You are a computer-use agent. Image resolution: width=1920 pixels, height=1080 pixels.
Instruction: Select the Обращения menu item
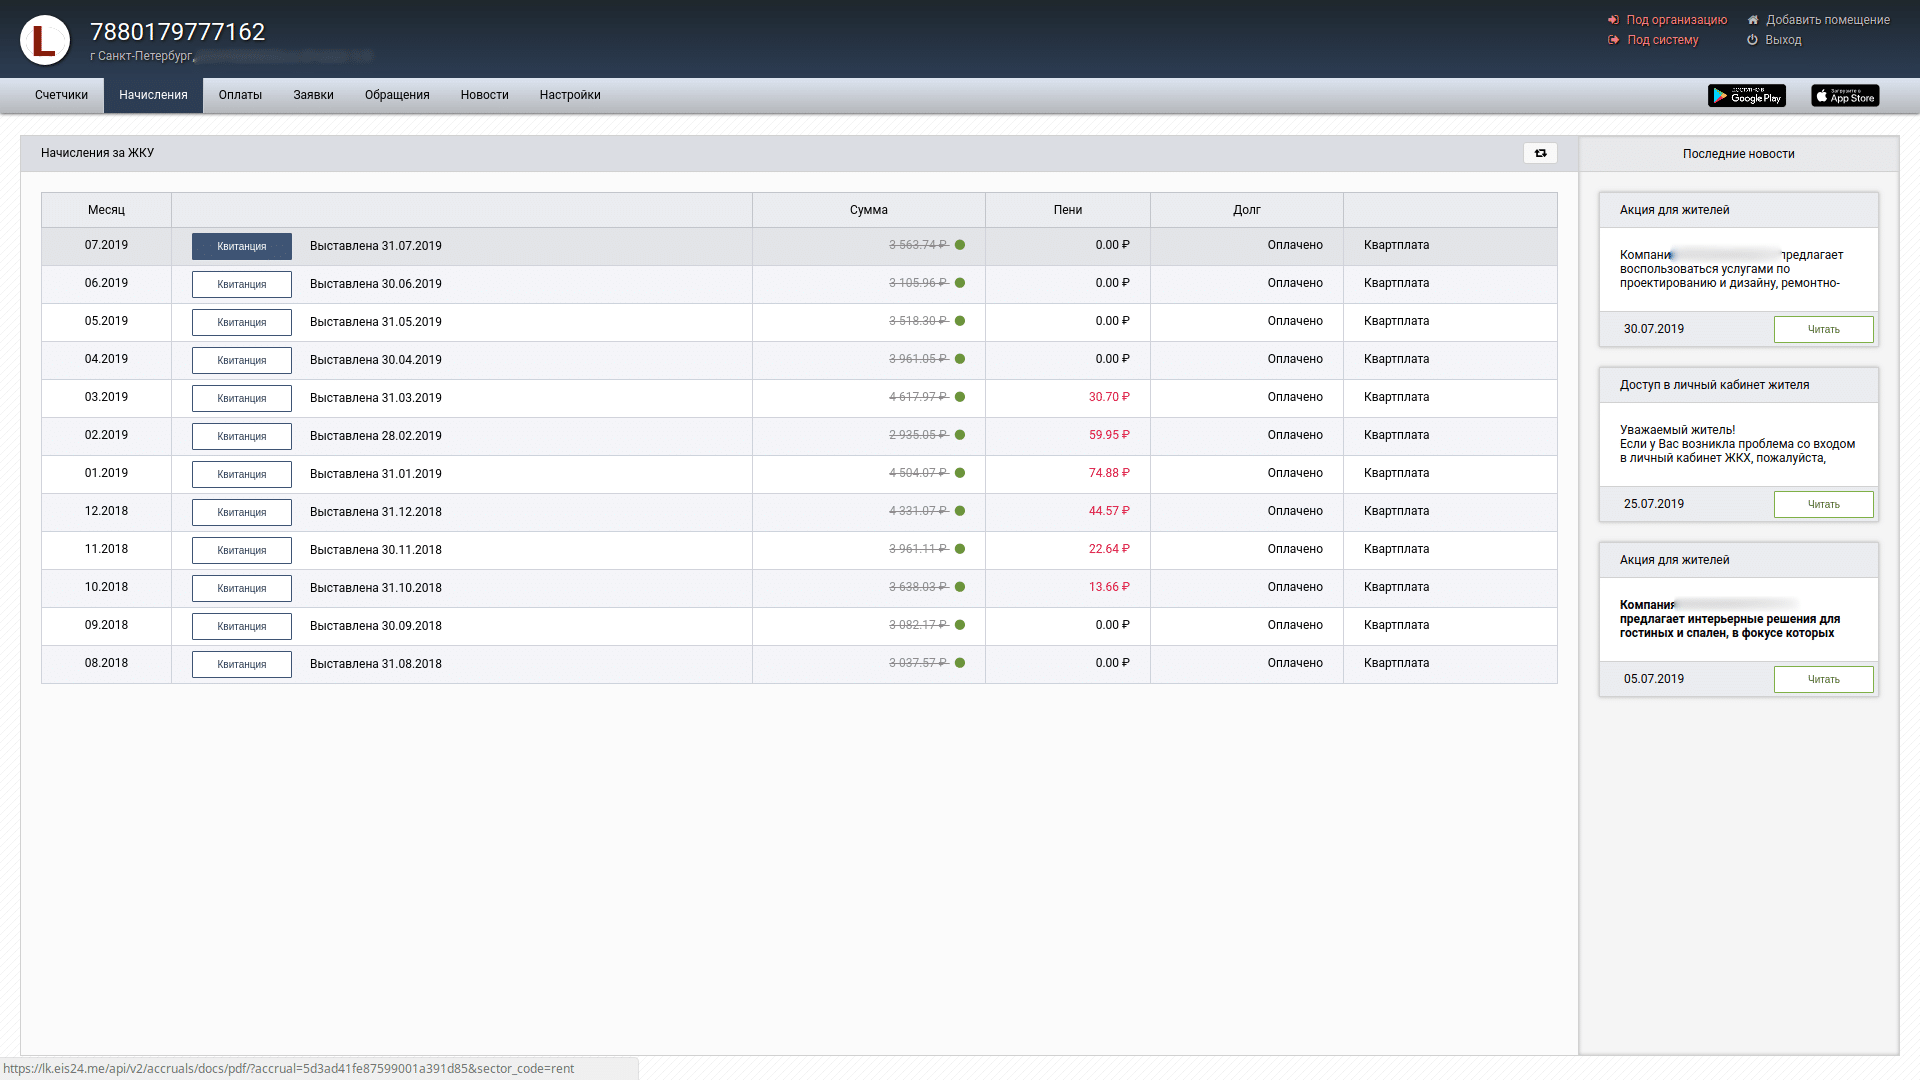(397, 95)
